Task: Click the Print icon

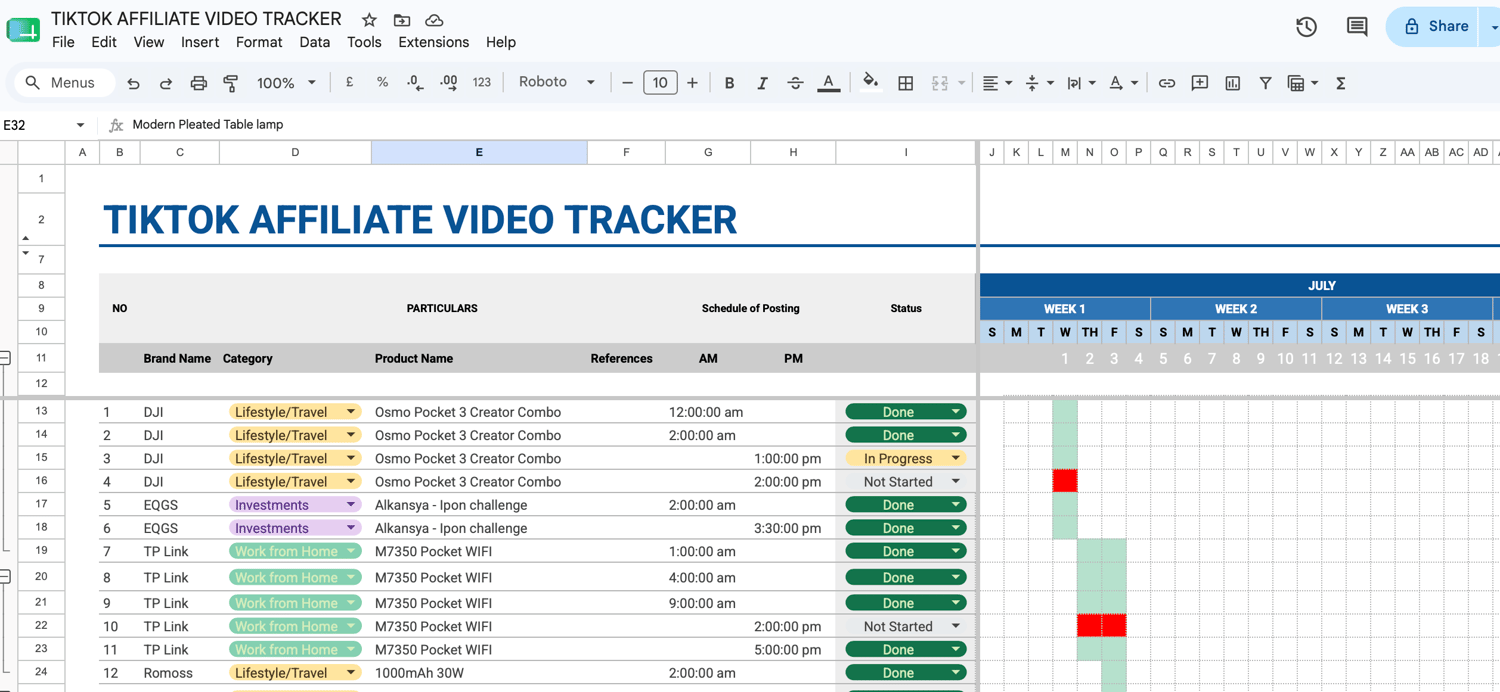Action: [199, 83]
